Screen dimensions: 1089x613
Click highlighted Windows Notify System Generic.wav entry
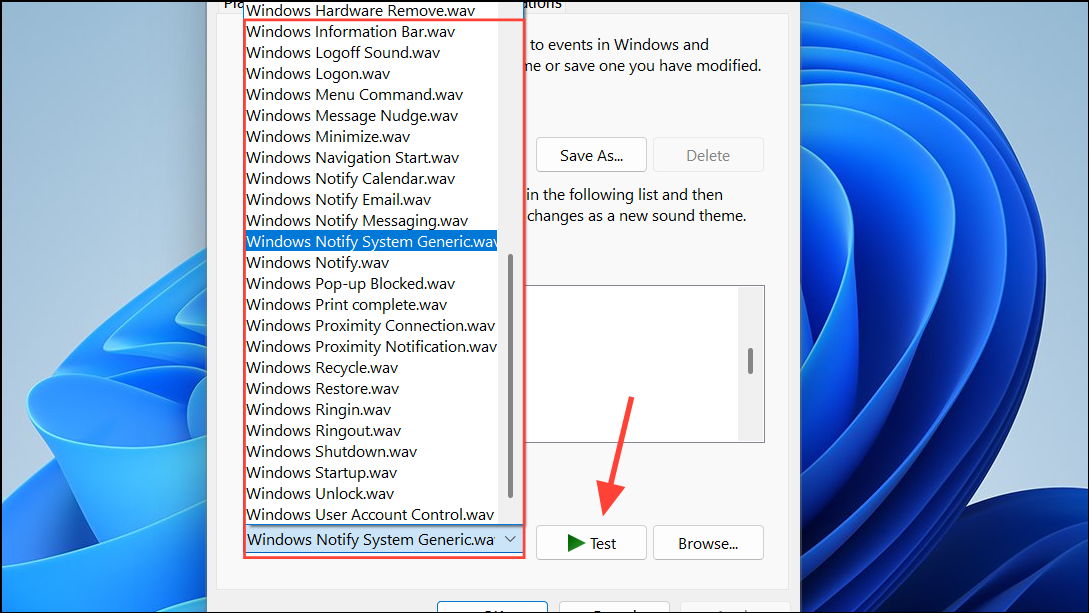(372, 242)
